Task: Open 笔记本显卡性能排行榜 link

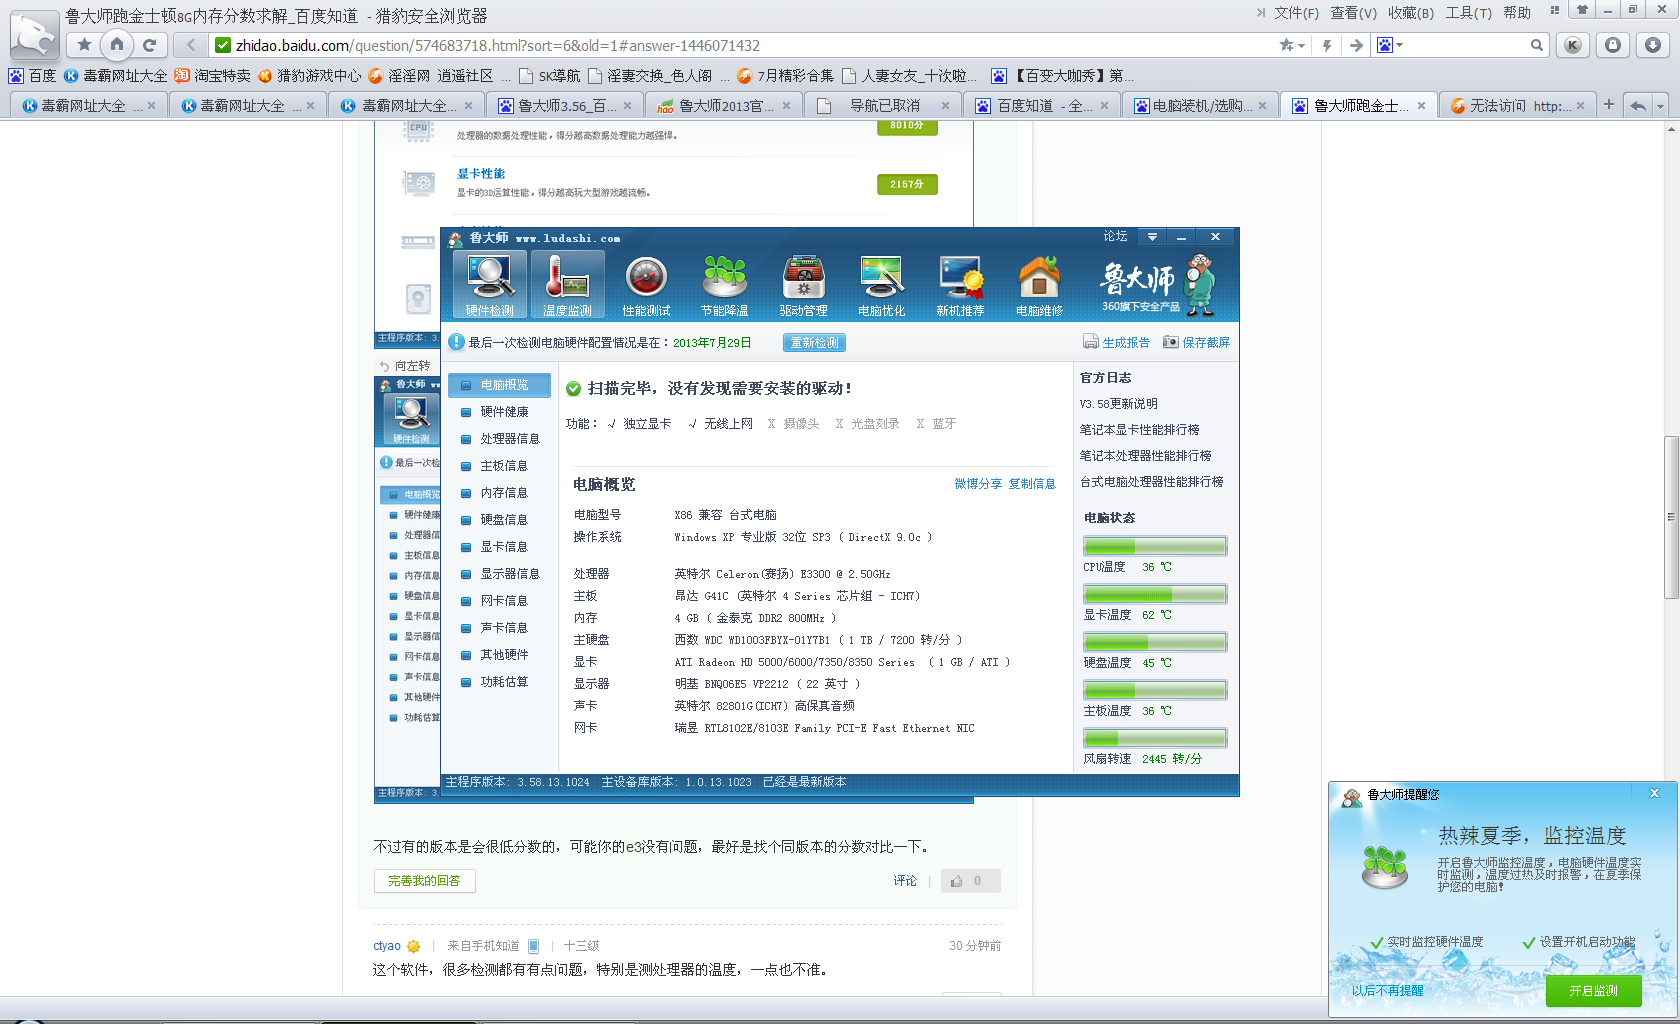Action: coord(1139,430)
